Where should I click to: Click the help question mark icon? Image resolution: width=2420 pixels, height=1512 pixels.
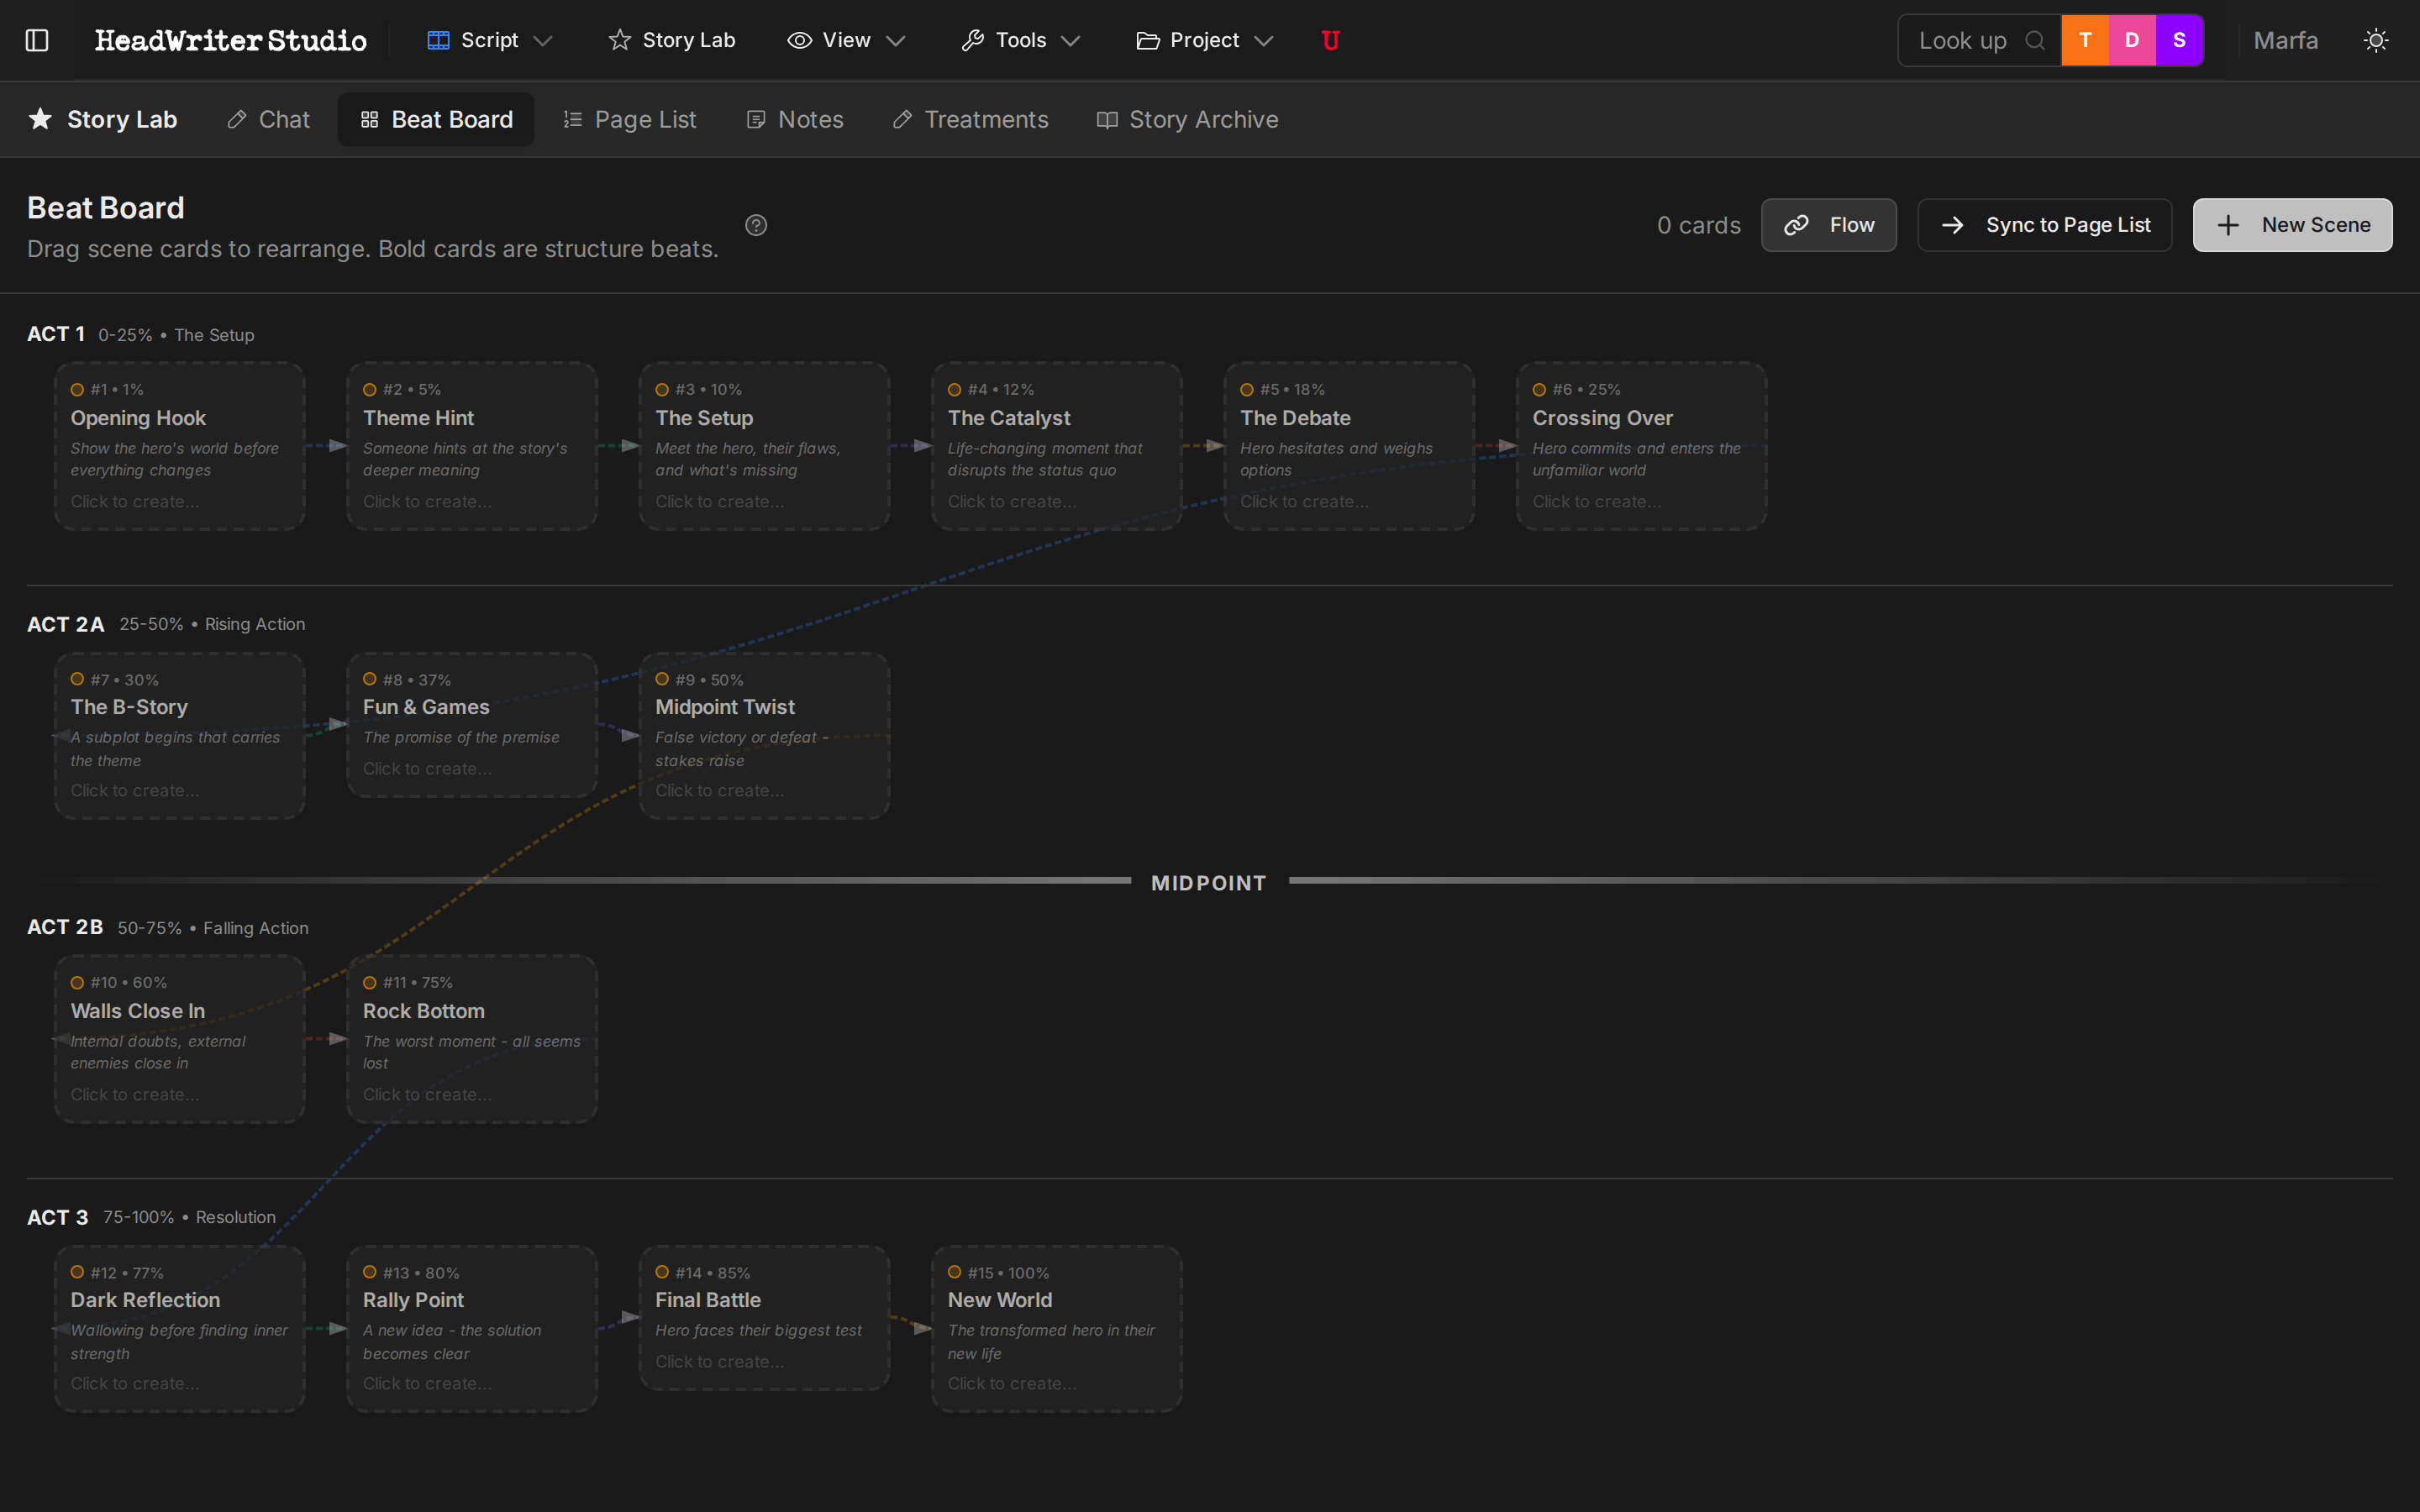point(756,225)
